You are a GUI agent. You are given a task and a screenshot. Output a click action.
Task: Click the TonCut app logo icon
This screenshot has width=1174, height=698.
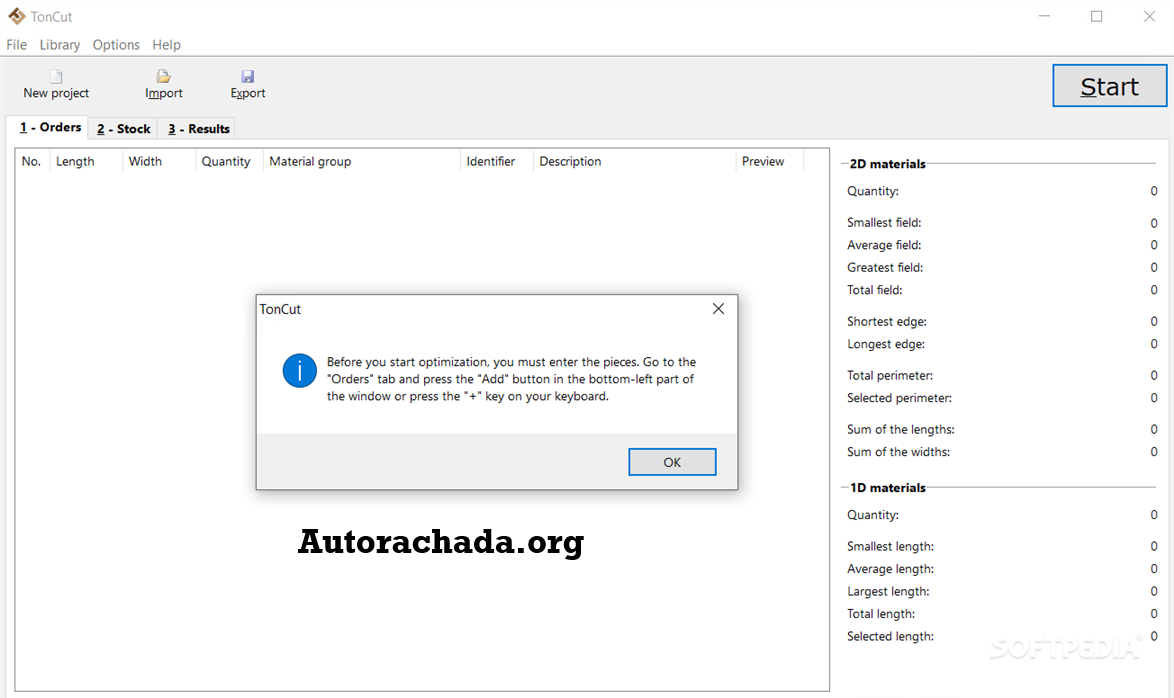coord(16,16)
